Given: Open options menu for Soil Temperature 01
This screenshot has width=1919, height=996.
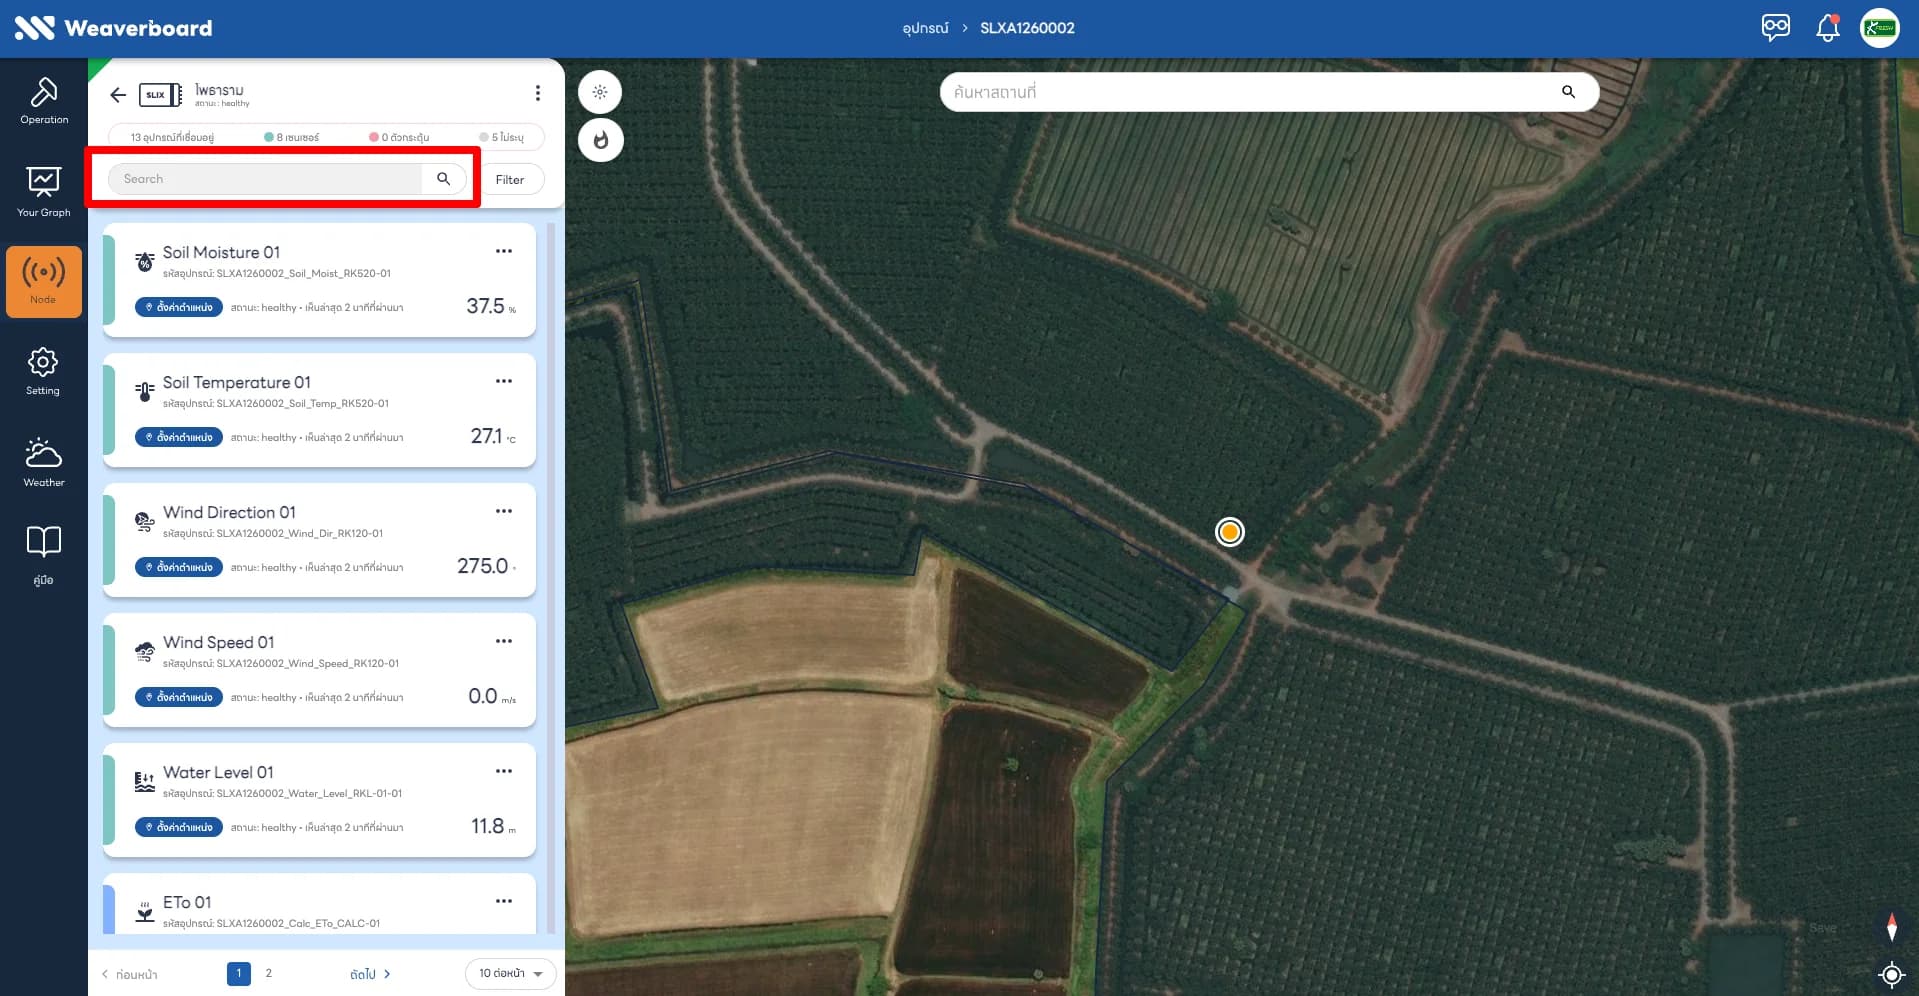Looking at the screenshot, I should click(504, 381).
